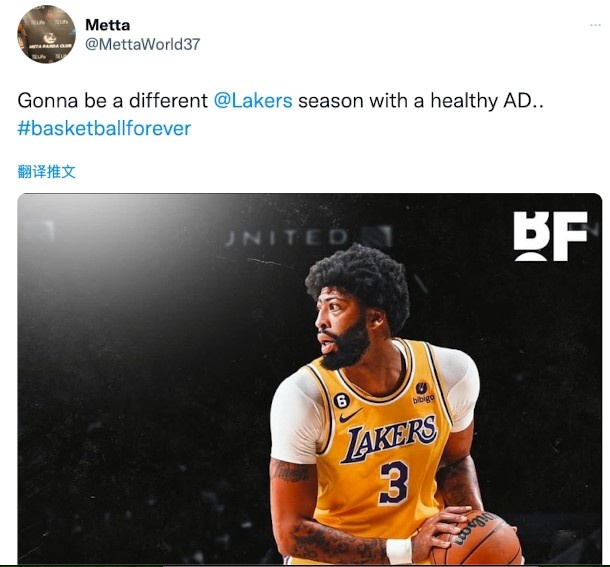The width and height of the screenshot is (610, 567).
Task: Click the white wristband in the photo
Action: click(x=399, y=551)
